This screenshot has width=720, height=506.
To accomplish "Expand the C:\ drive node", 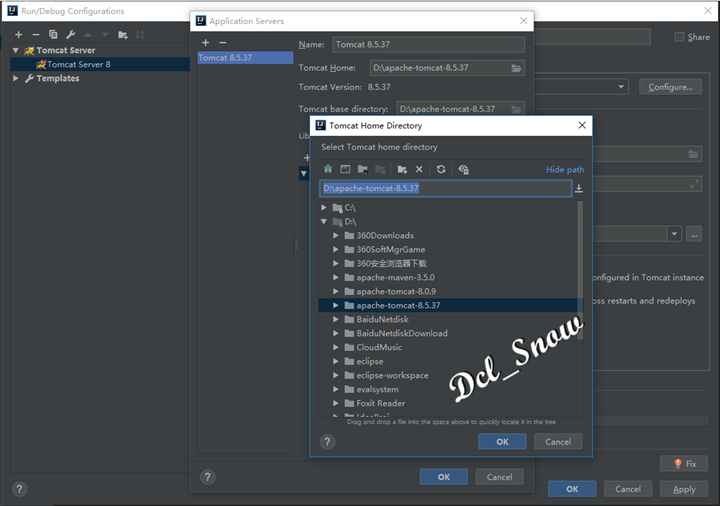I will 324,208.
